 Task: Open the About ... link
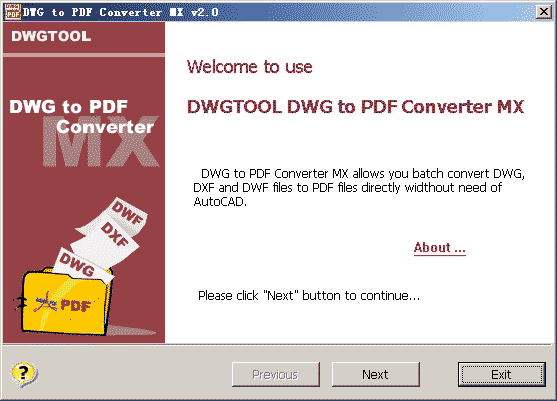[439, 248]
